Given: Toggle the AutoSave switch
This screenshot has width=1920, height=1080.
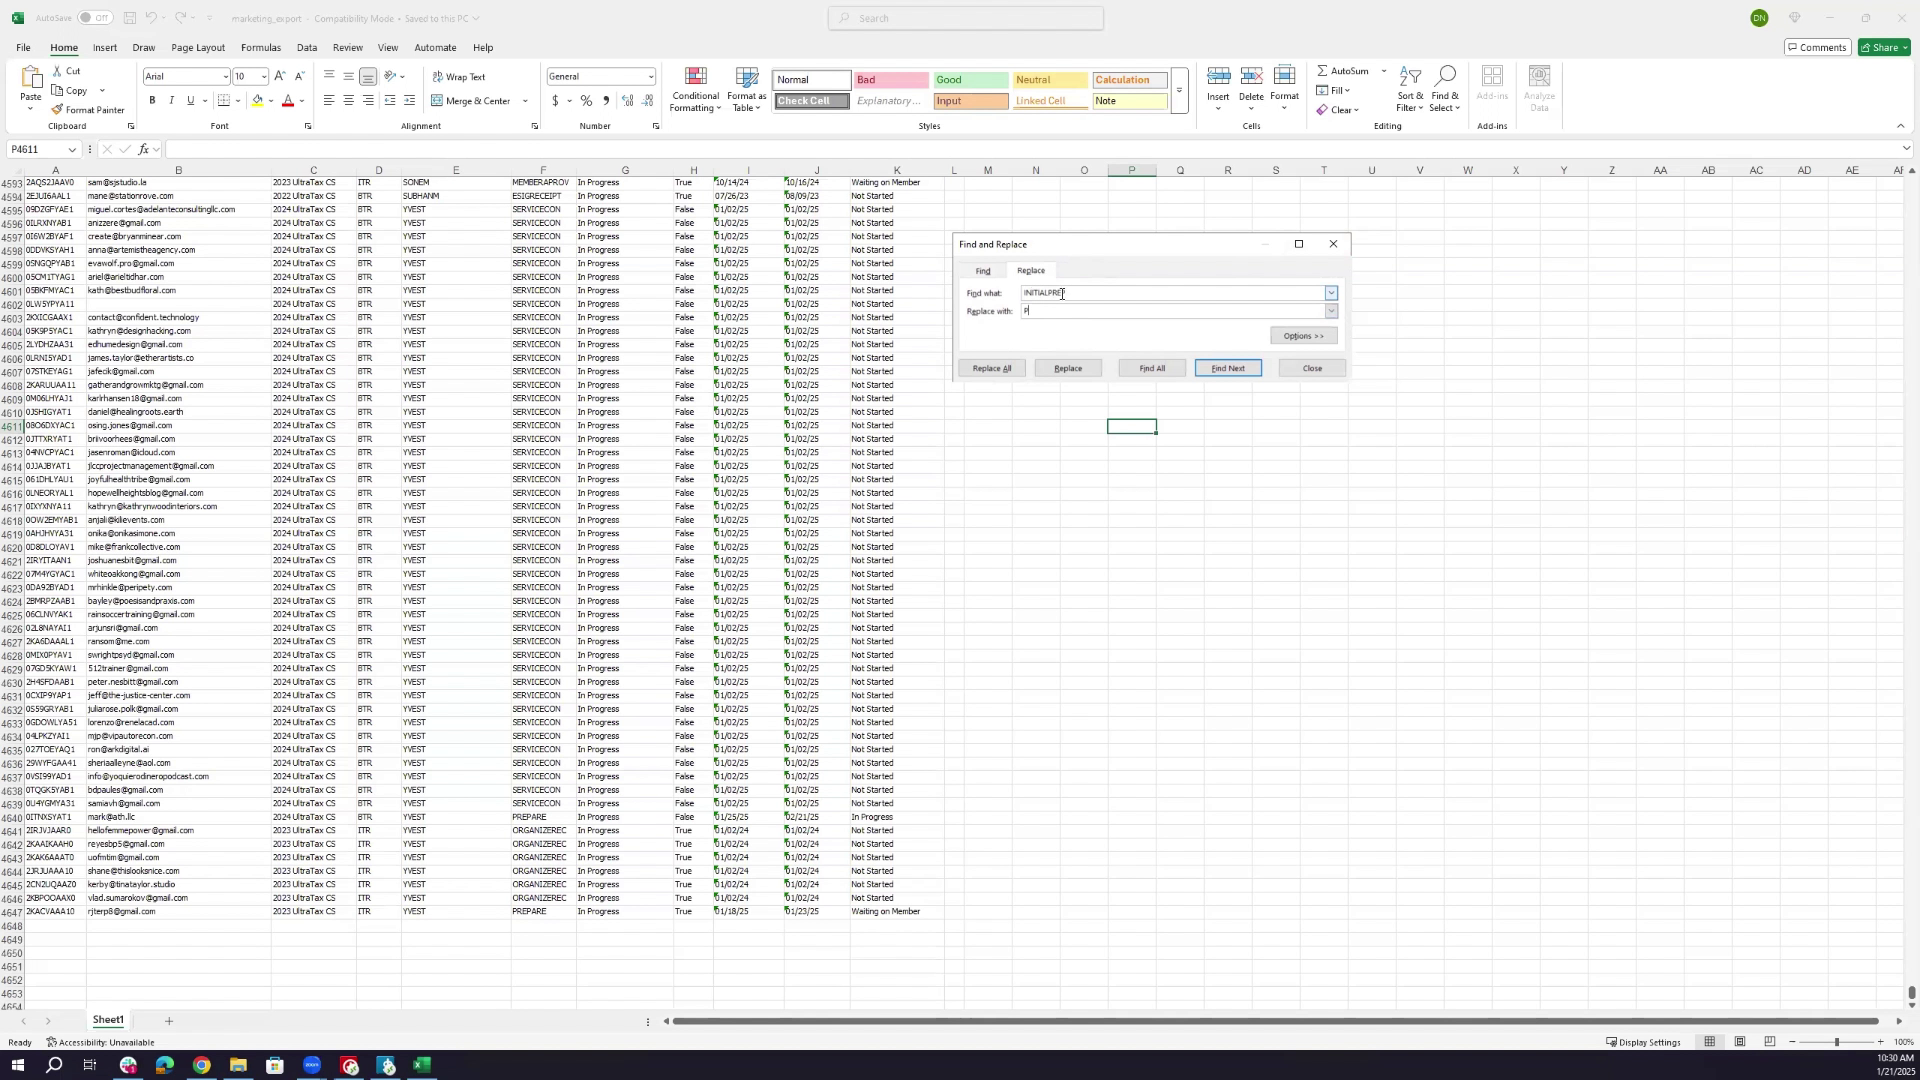Looking at the screenshot, I should click(94, 18).
